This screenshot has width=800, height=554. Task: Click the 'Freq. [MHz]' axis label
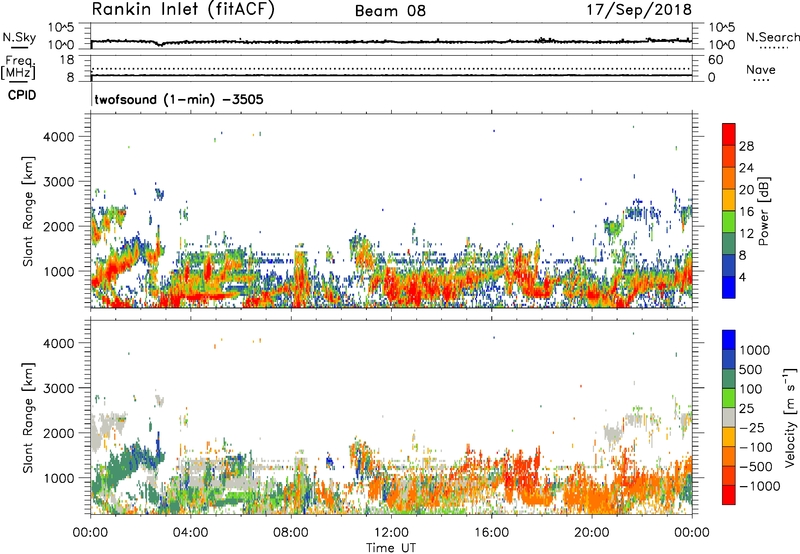coord(19,67)
